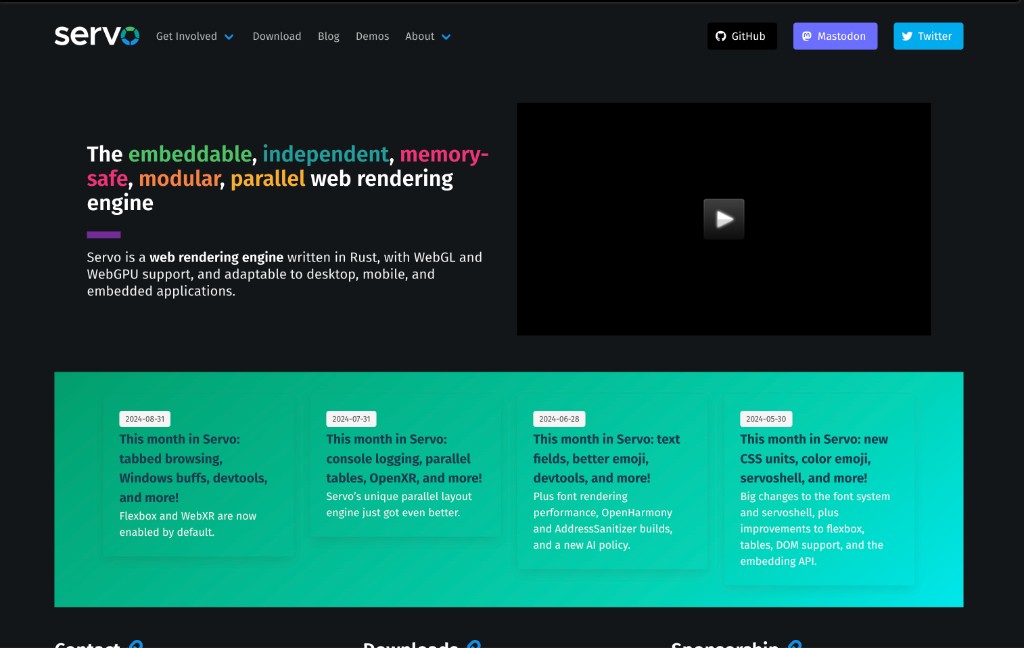Click the 'independent' teal headline word
The width and height of the screenshot is (1024, 648).
tap(325, 154)
